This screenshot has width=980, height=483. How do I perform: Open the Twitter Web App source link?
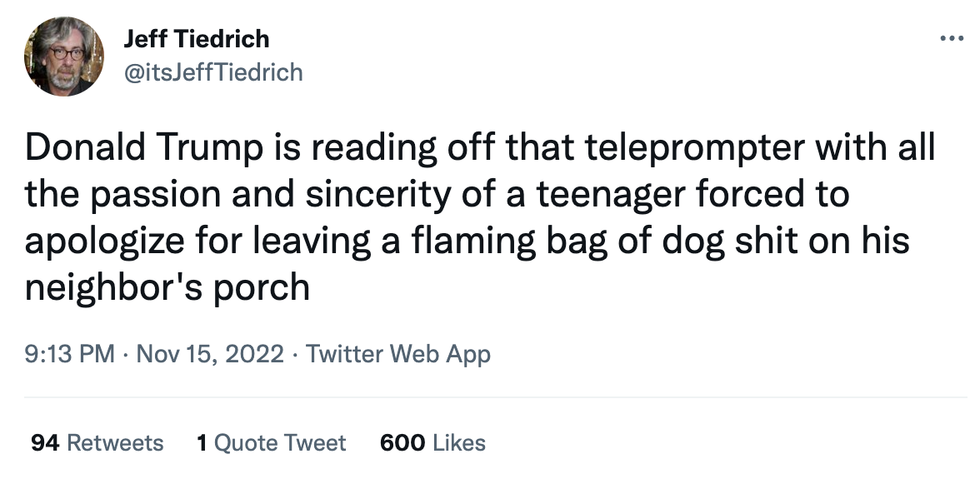[398, 354]
